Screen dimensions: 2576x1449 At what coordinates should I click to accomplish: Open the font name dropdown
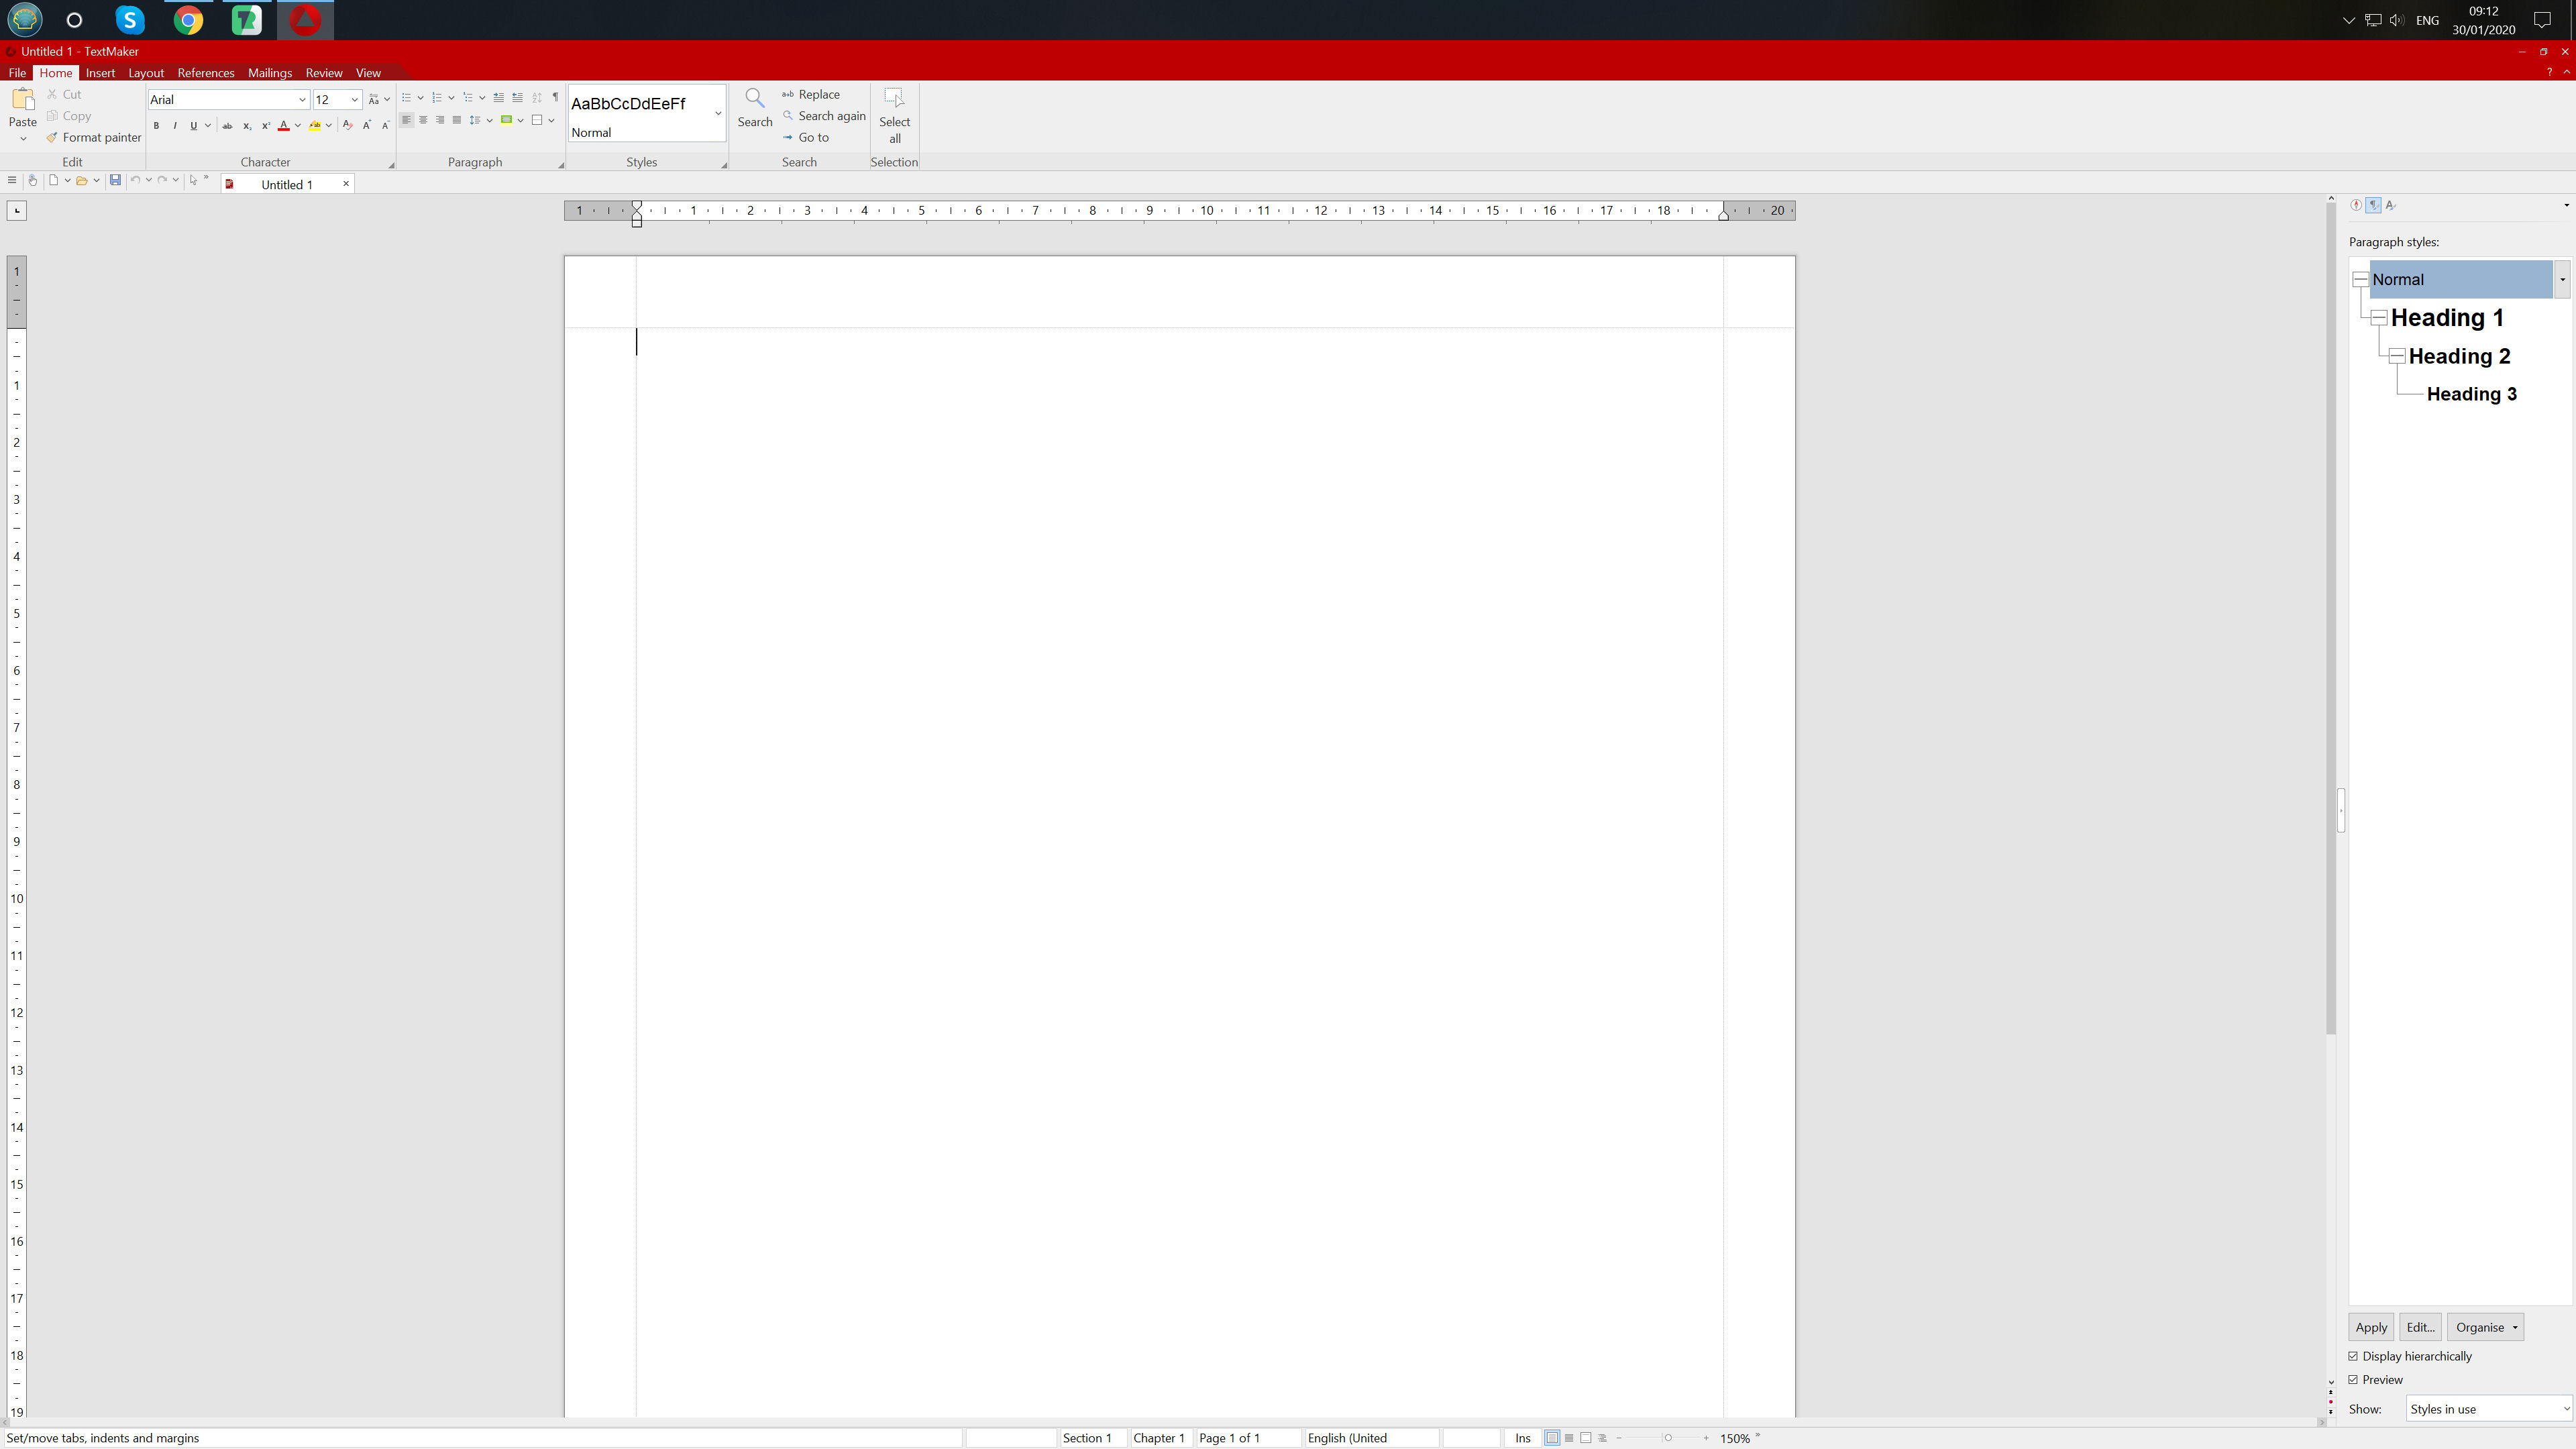click(x=302, y=100)
